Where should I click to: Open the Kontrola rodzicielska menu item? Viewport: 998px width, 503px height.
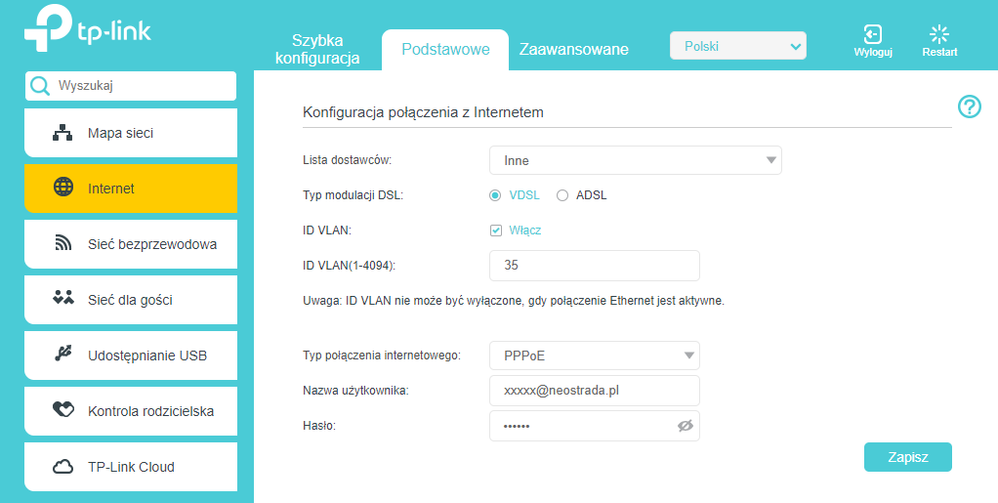pos(130,411)
